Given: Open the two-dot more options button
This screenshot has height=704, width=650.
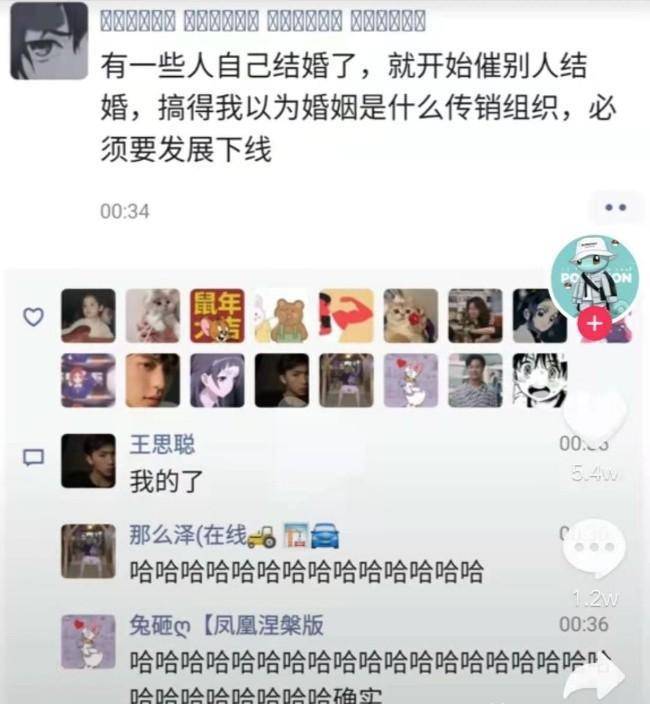Looking at the screenshot, I should pyautogui.click(x=616, y=207).
